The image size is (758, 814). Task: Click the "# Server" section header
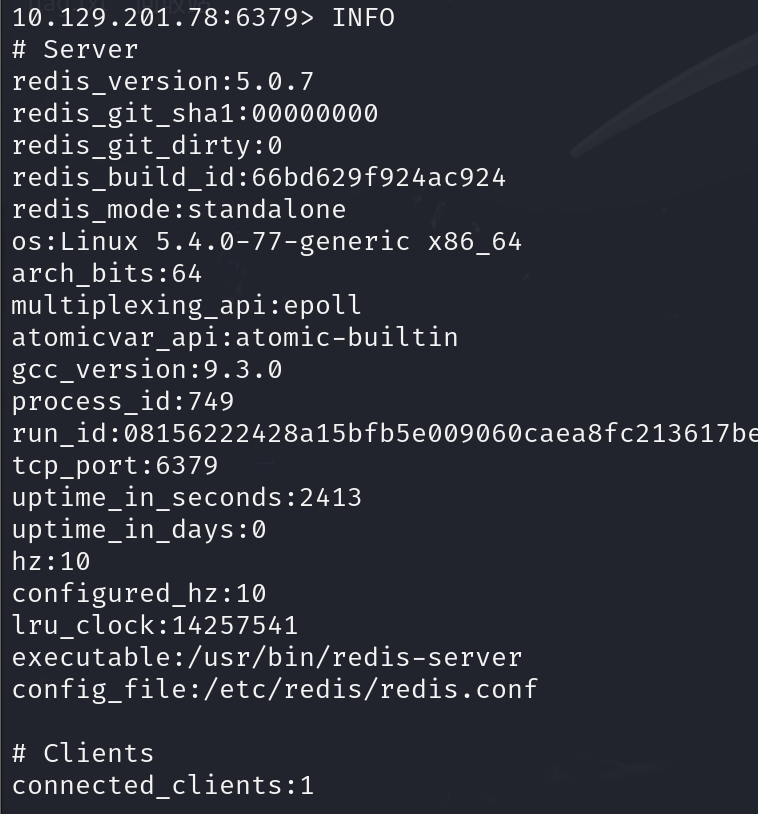pos(75,50)
